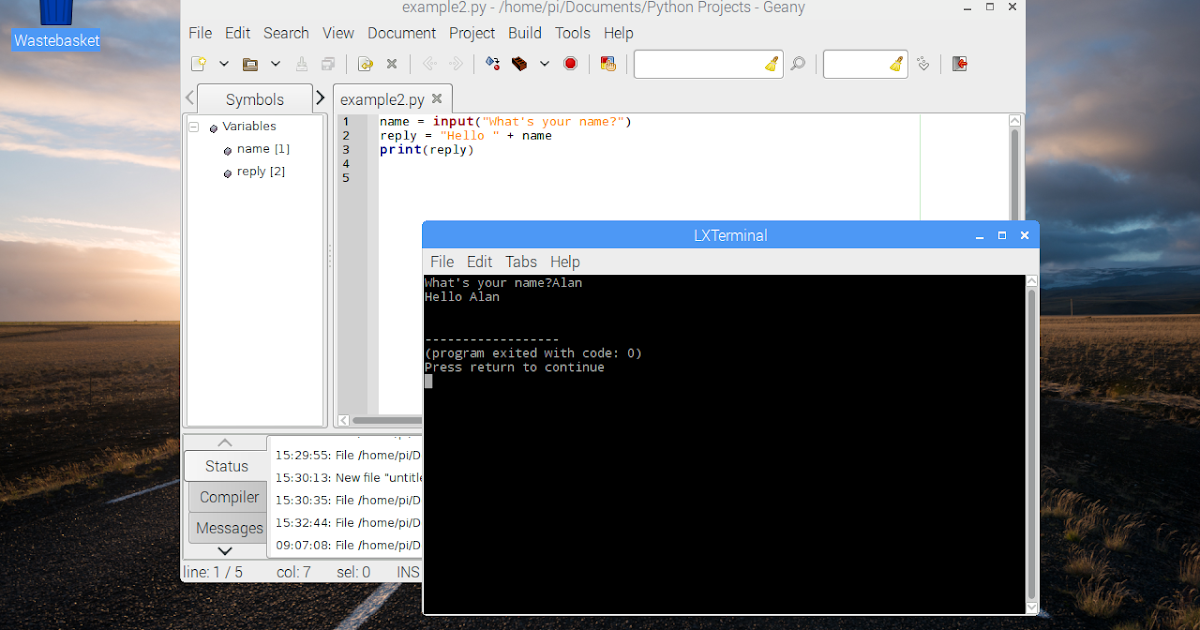Open the Document menu in Geany
The height and width of the screenshot is (630, 1200).
[x=402, y=33]
